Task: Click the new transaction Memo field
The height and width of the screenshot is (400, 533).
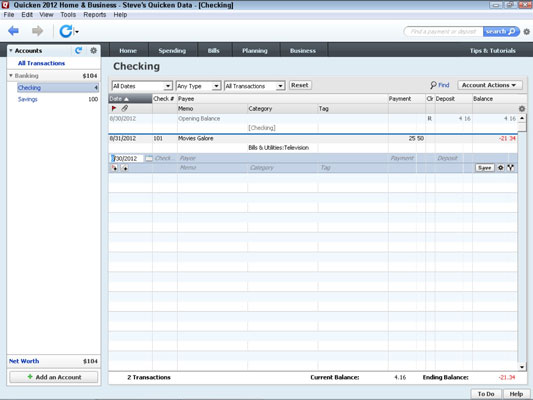Action: 213,168
